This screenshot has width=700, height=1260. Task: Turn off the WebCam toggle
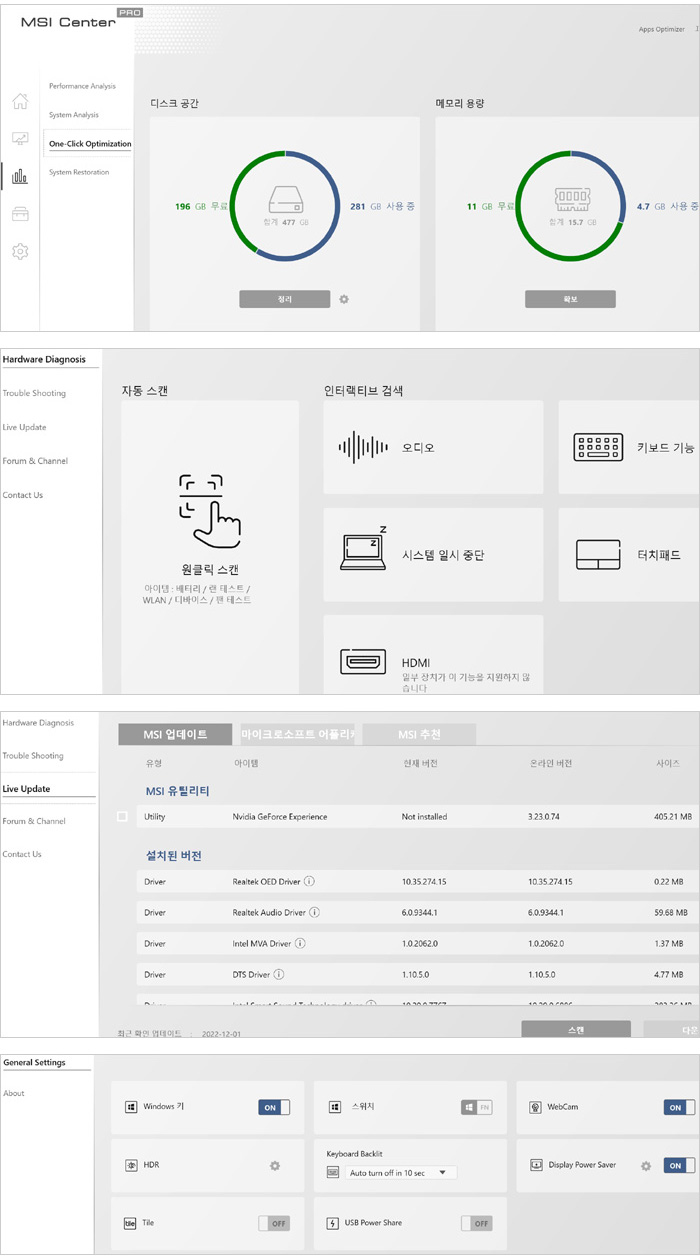679,1107
